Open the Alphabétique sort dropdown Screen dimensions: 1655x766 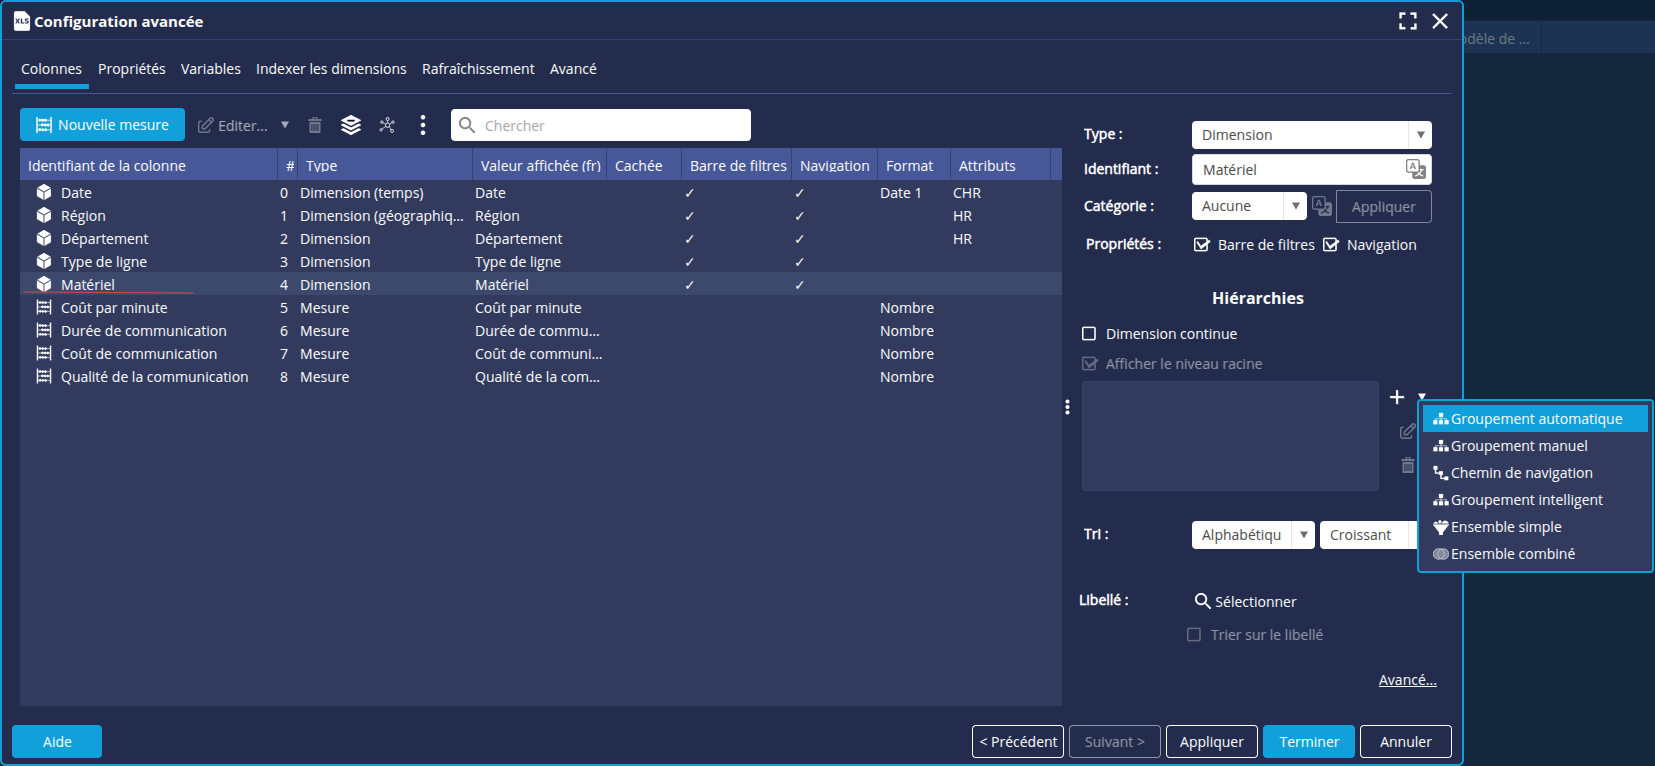[1253, 535]
